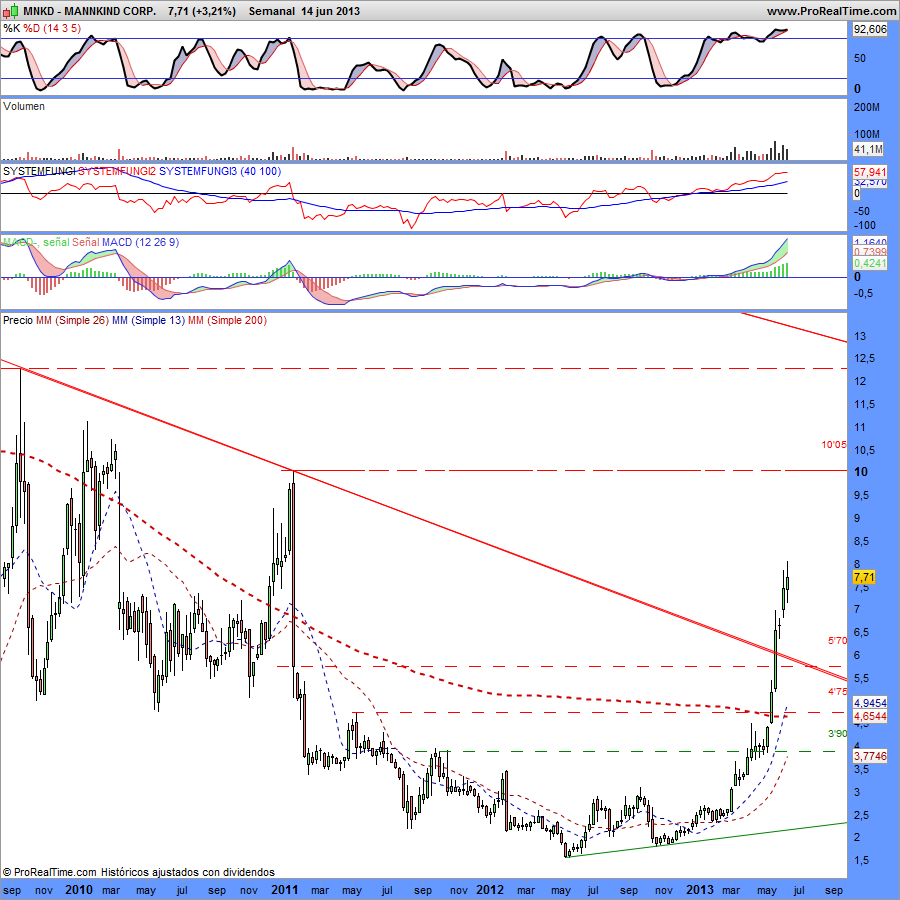Image resolution: width=900 pixels, height=900 pixels.
Task: Click the Volumen panel label
Action: (24, 106)
